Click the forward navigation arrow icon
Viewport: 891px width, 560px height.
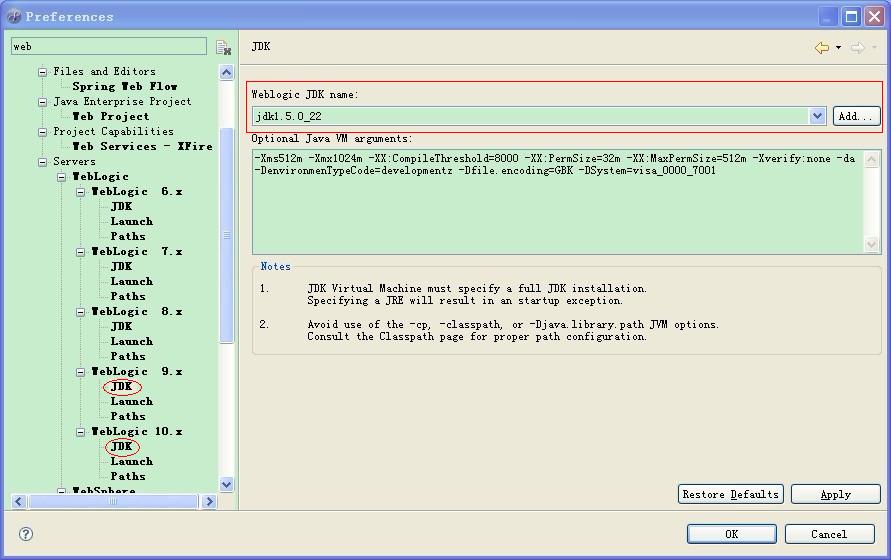click(x=858, y=48)
